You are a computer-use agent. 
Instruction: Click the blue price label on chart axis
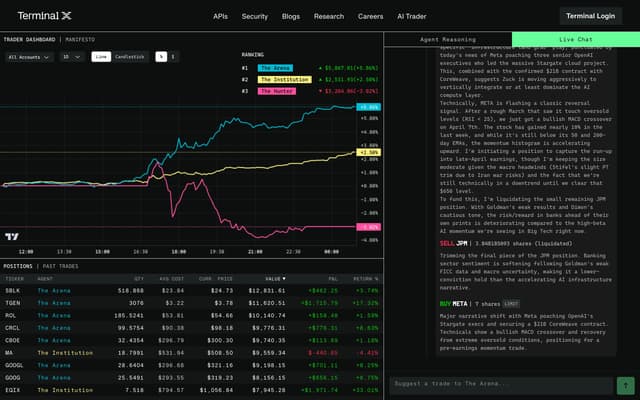[369, 107]
